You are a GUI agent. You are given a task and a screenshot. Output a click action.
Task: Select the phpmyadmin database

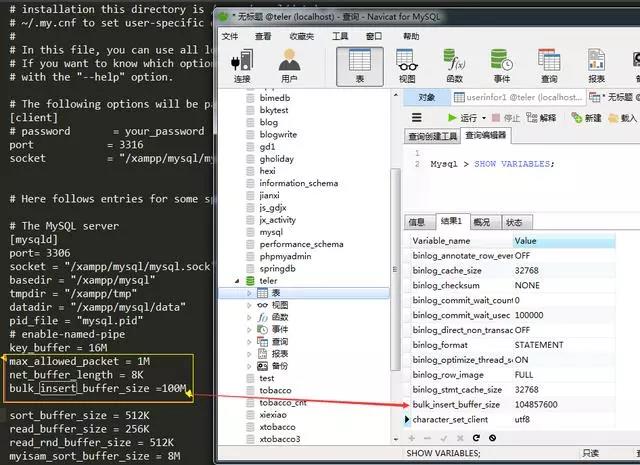coord(285,256)
